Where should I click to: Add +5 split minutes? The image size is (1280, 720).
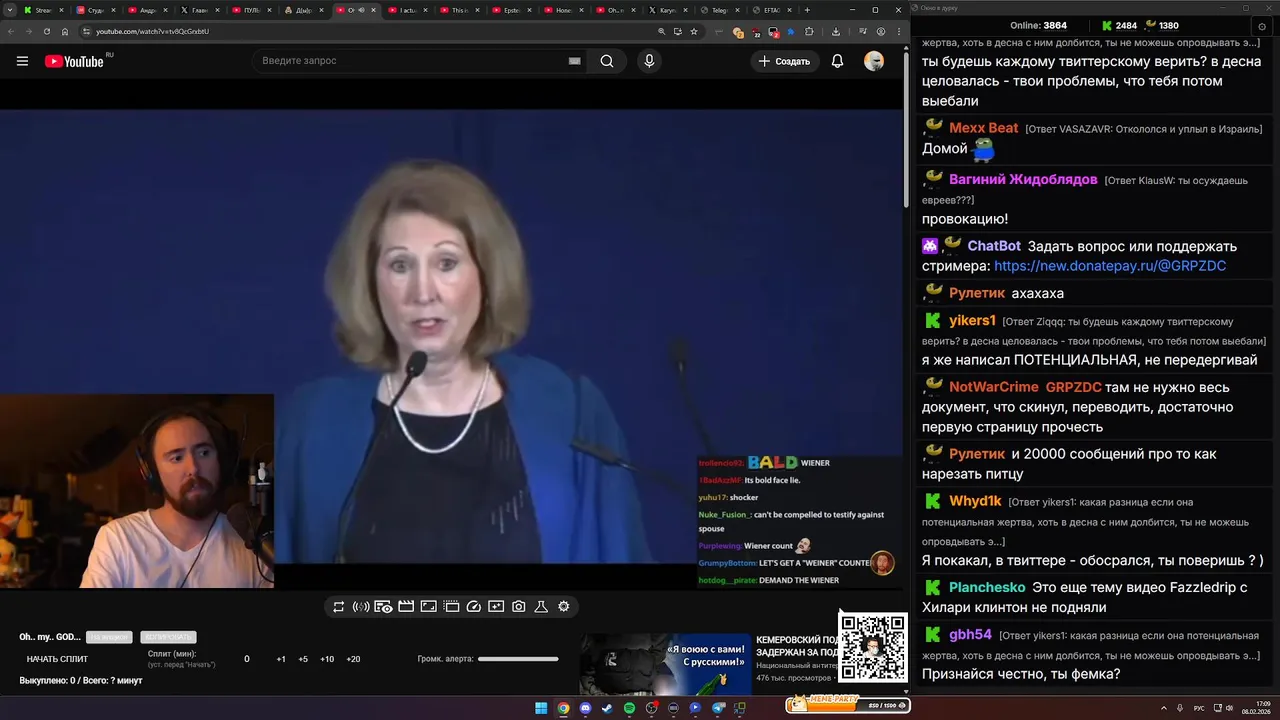pos(303,659)
